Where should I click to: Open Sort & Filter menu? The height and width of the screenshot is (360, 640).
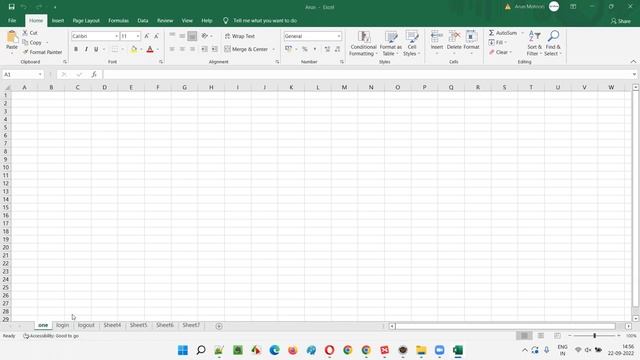[534, 43]
